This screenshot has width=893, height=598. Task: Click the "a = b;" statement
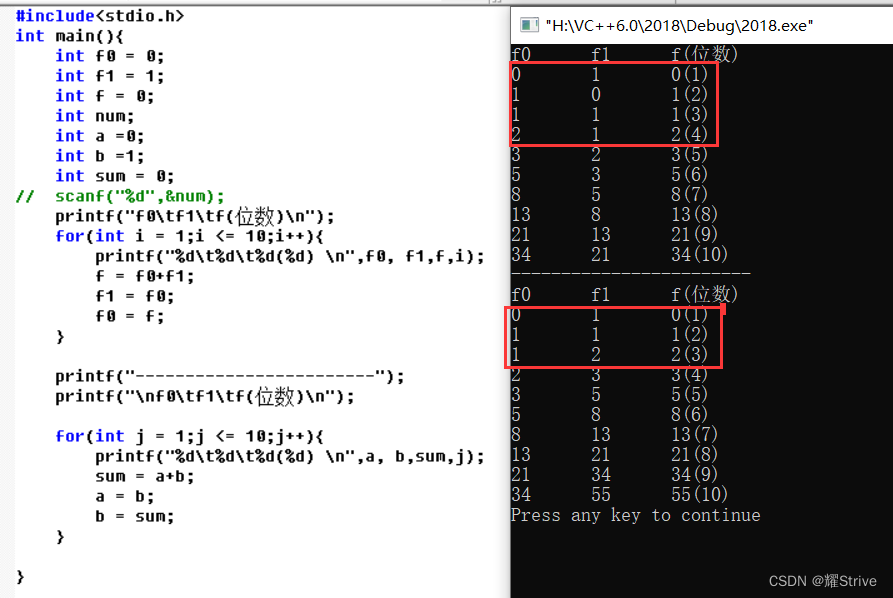click(124, 497)
